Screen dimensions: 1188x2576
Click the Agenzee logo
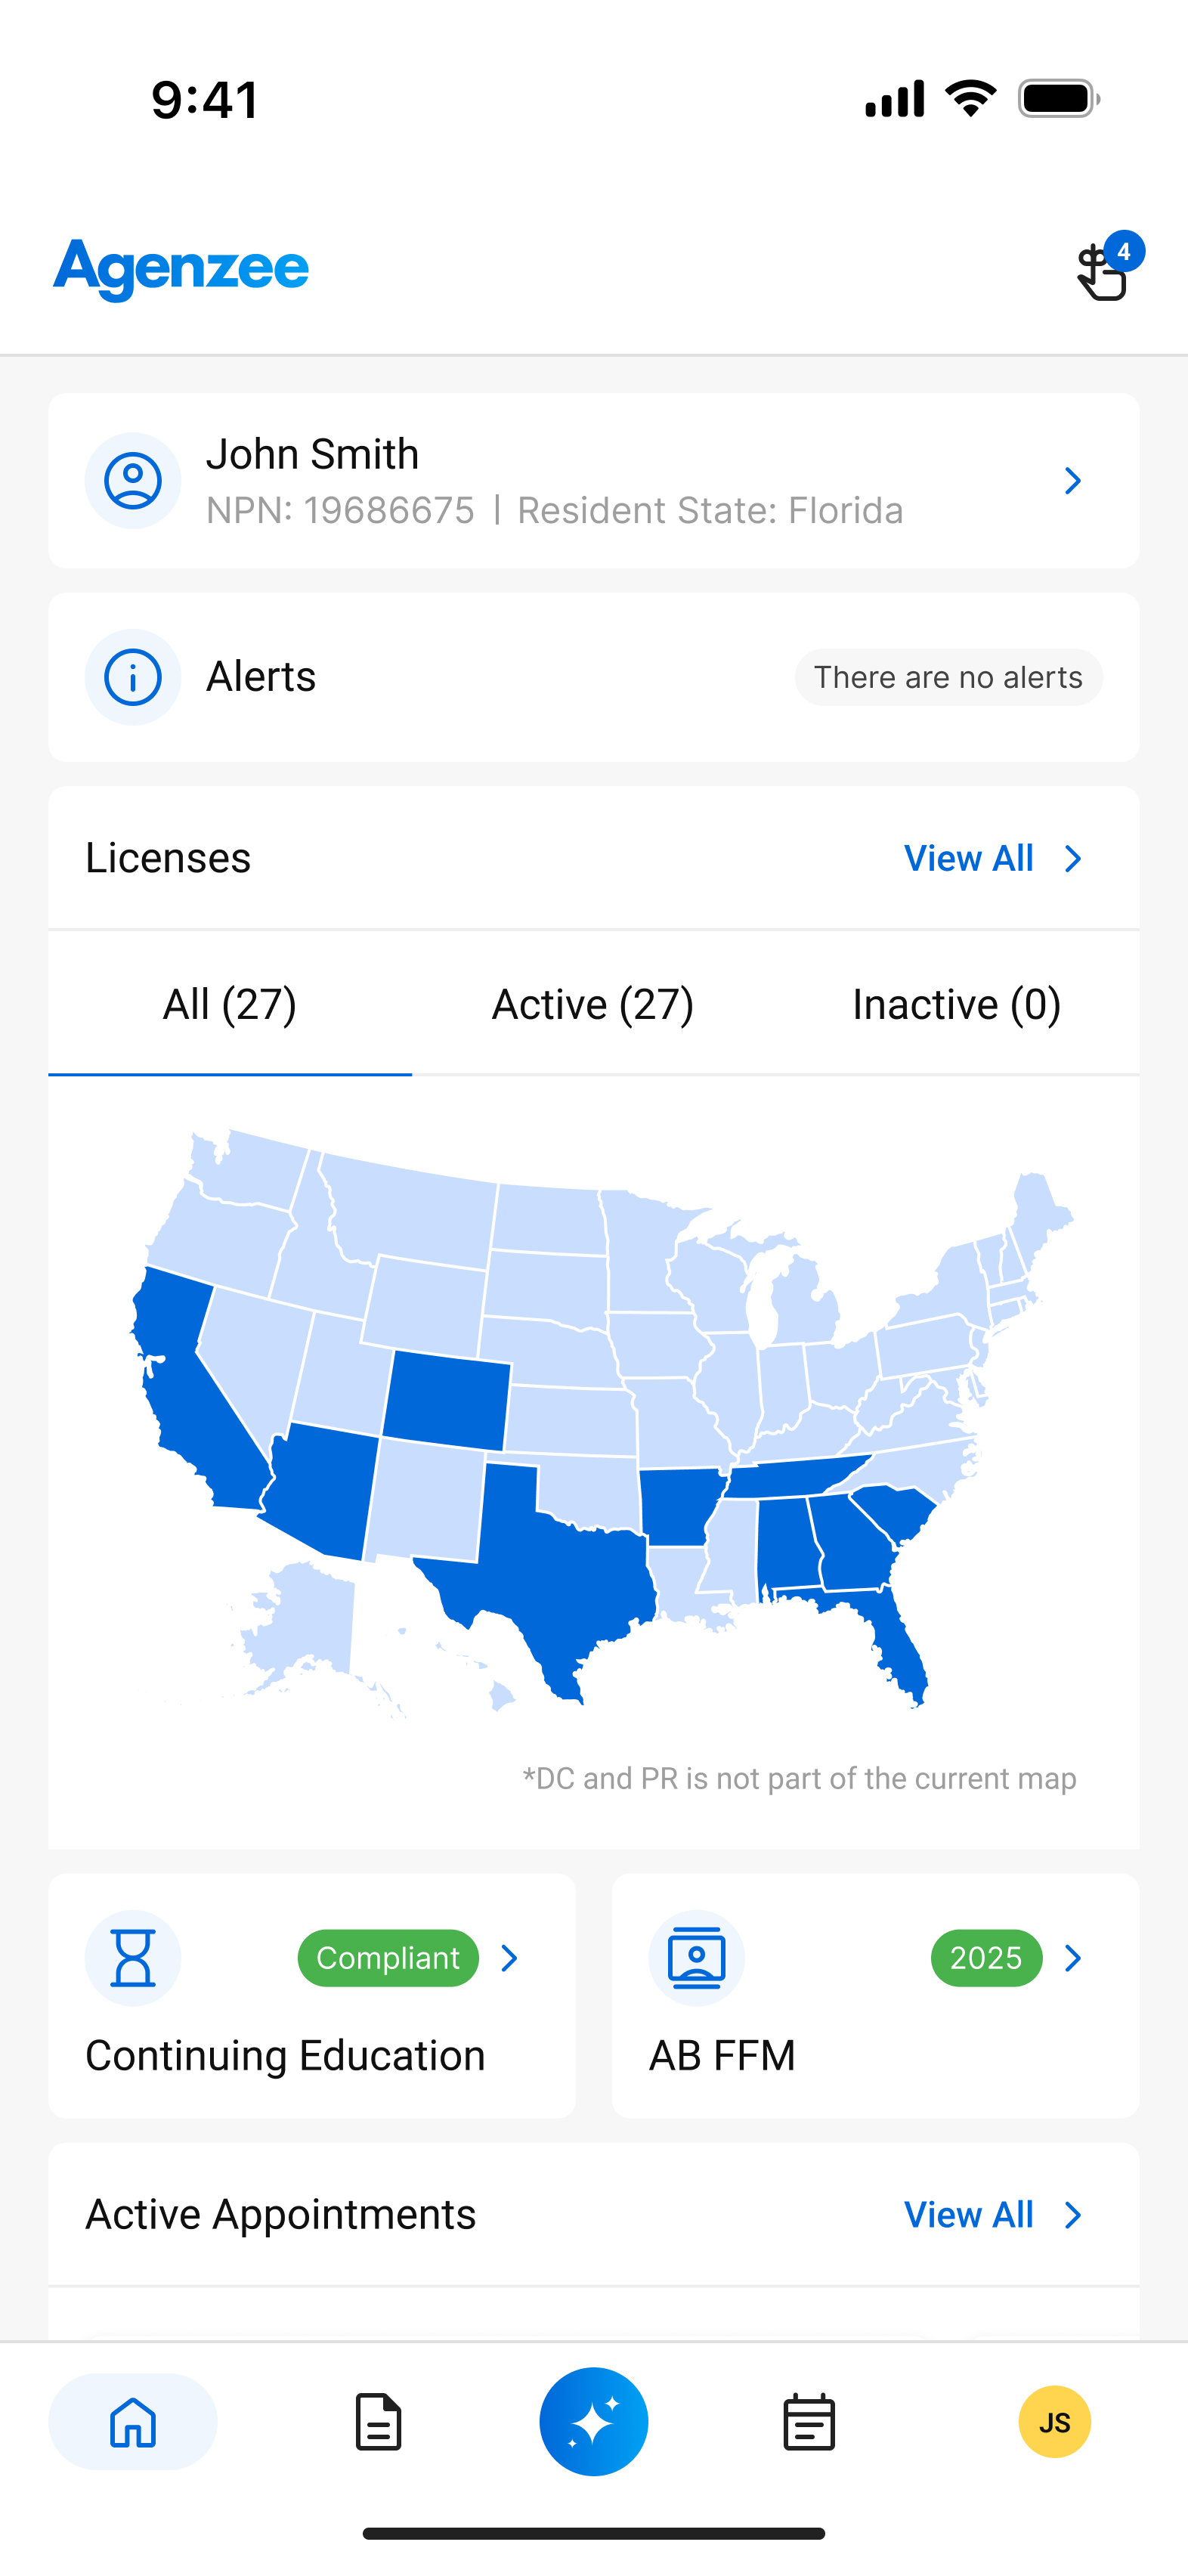181,268
